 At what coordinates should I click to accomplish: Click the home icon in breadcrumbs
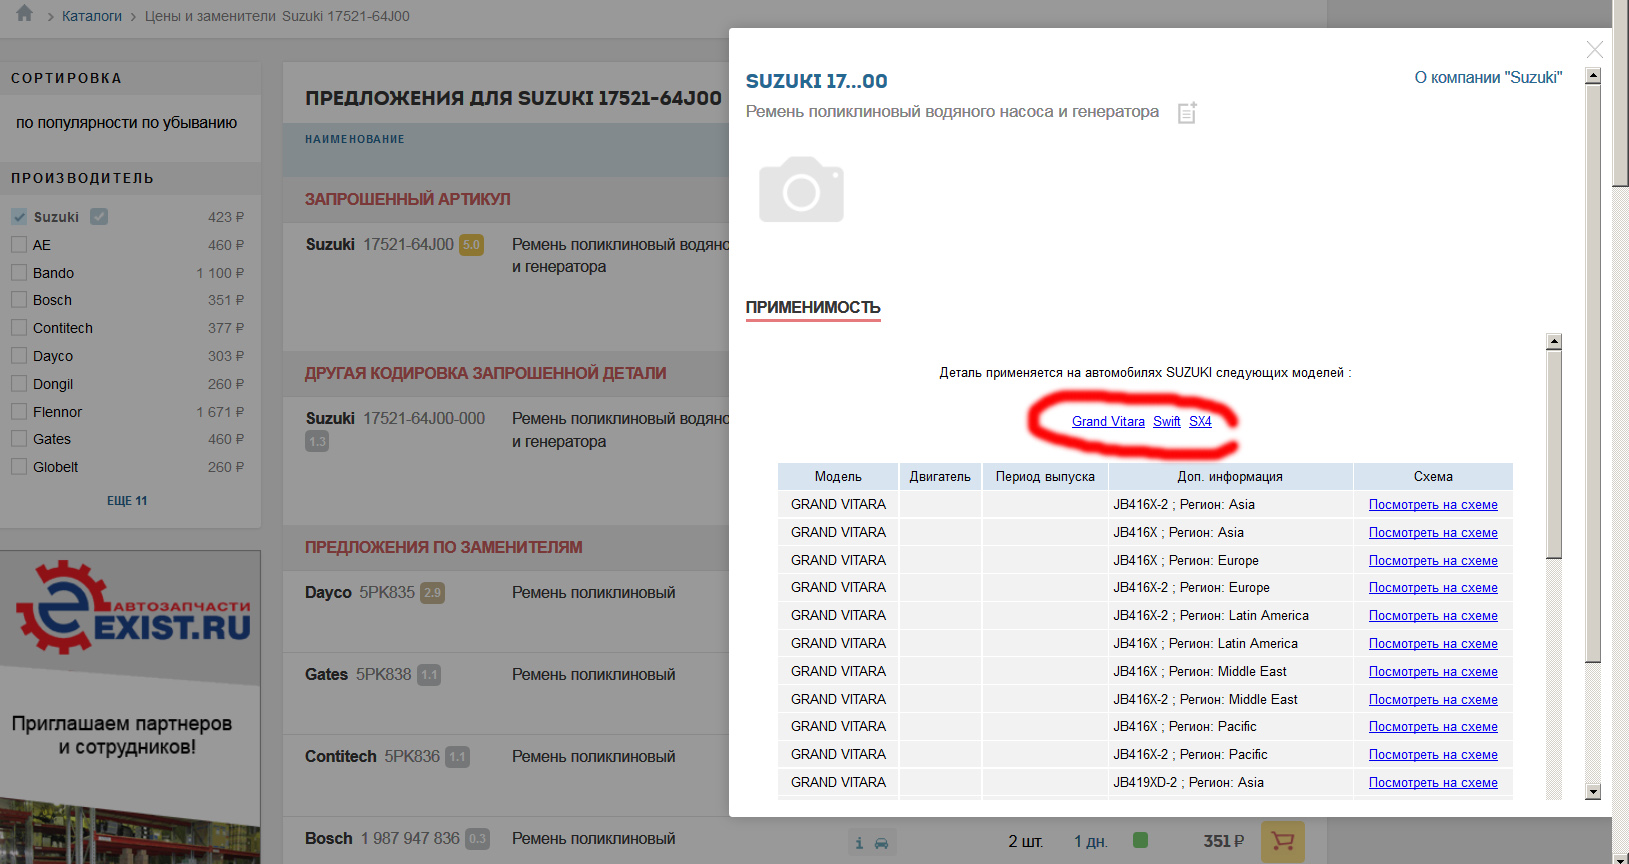(x=25, y=14)
